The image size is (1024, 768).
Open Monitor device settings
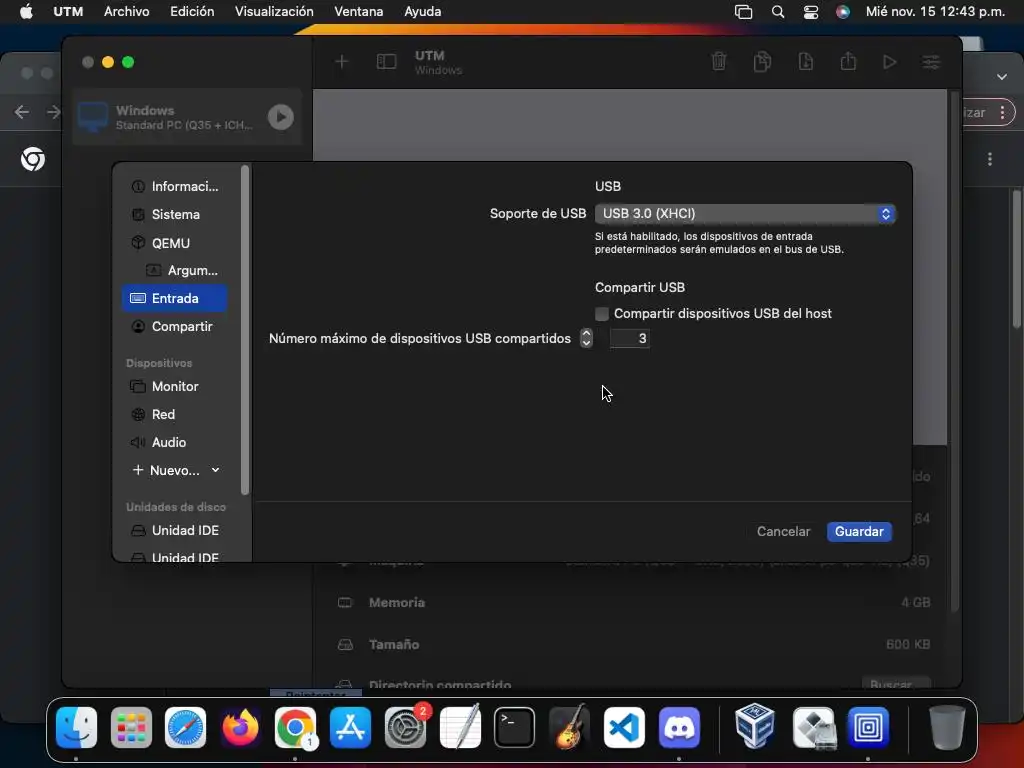(174, 387)
